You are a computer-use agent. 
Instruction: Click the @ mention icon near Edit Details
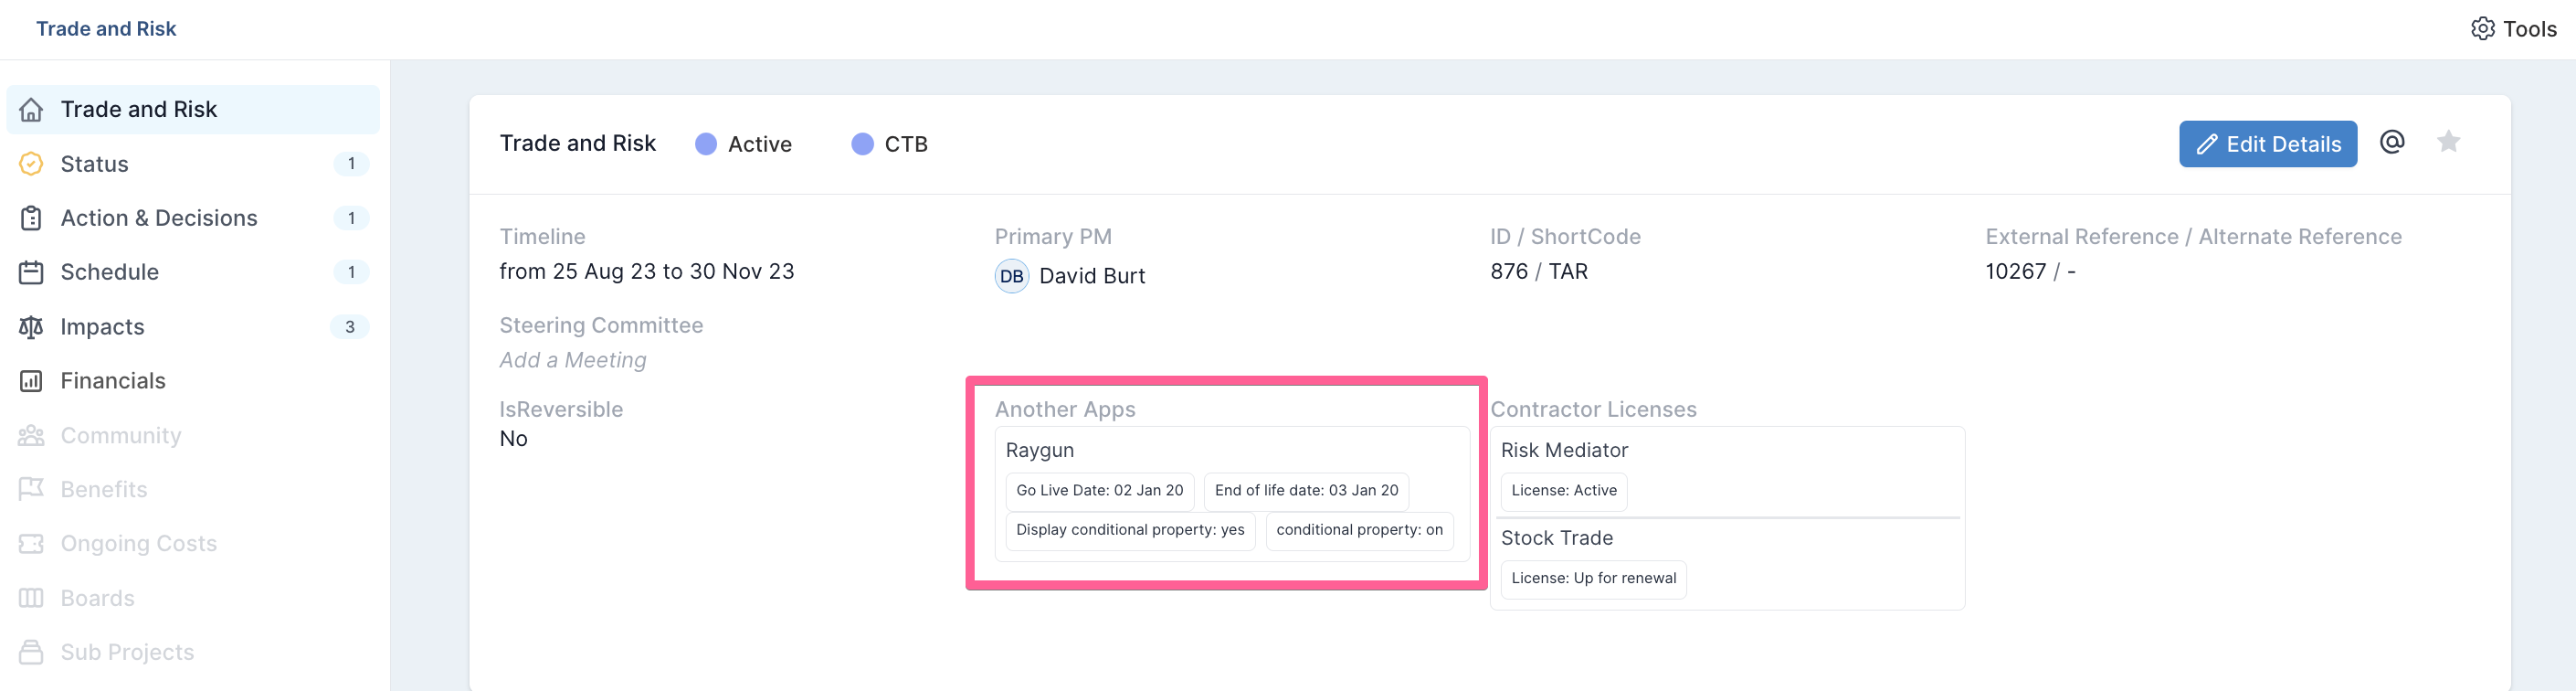2392,142
